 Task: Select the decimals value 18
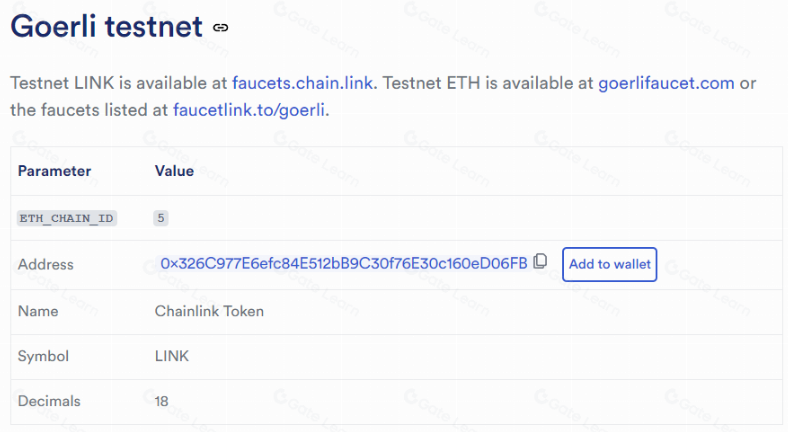point(162,401)
